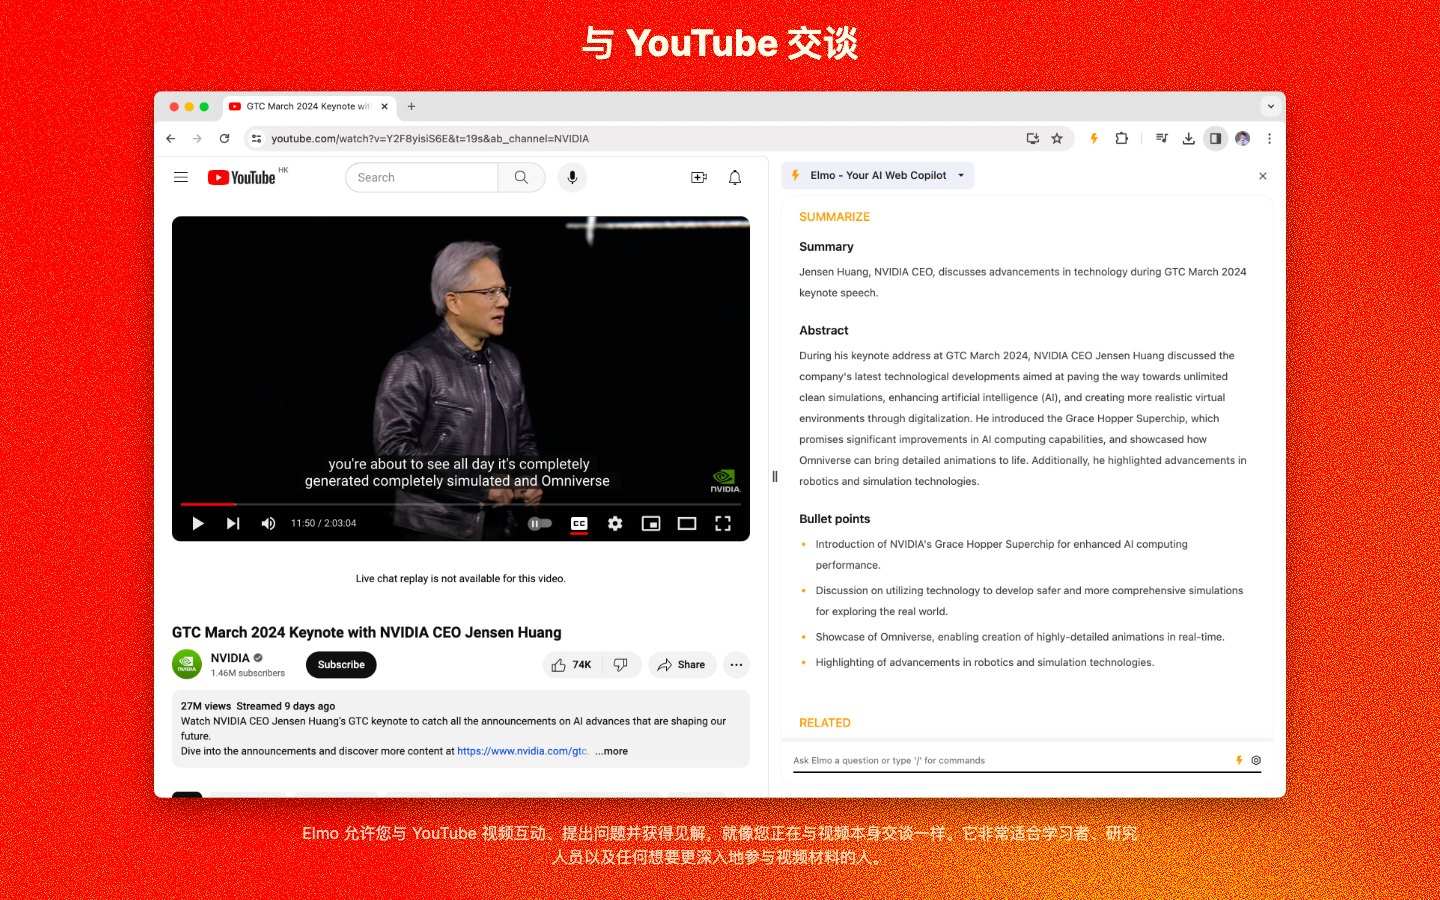Viewport: 1440px width, 900px height.
Task: Click lightning icon in Elmo input
Action: coord(1239,761)
